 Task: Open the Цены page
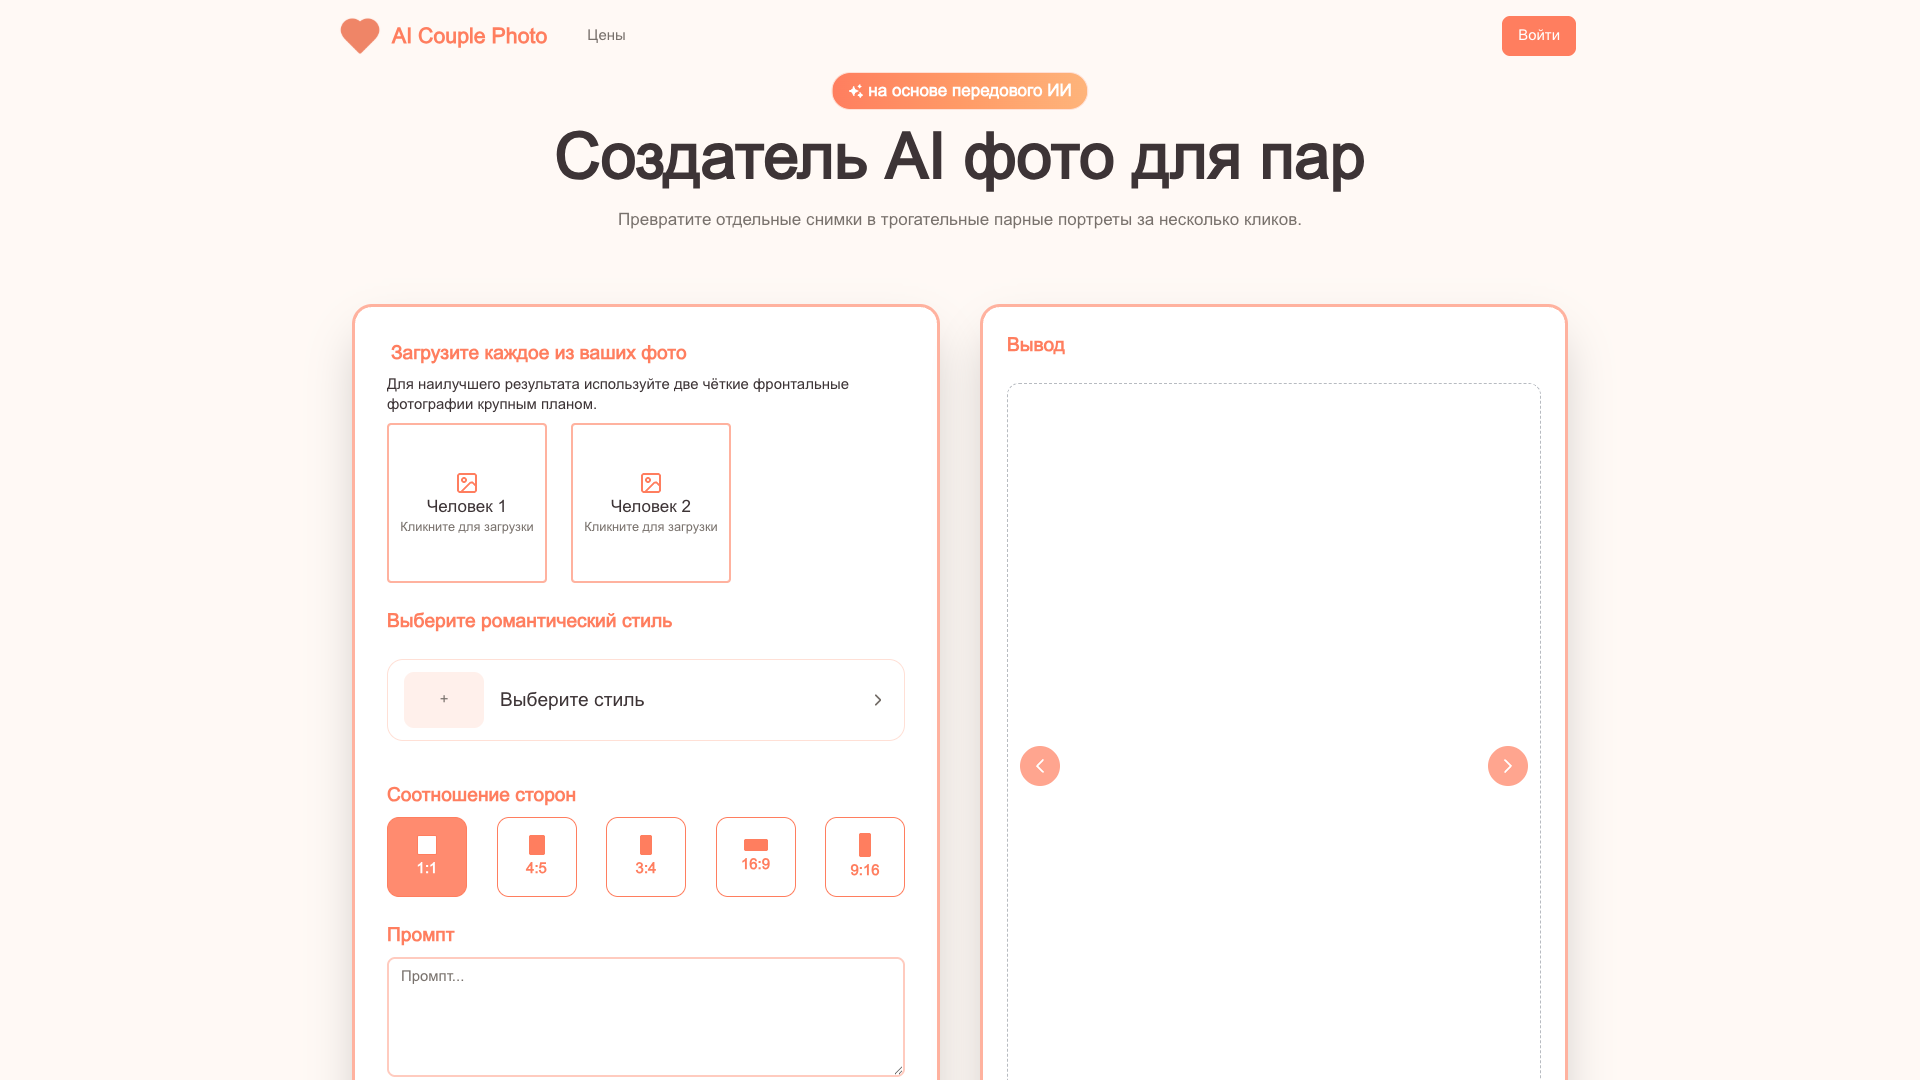point(606,35)
